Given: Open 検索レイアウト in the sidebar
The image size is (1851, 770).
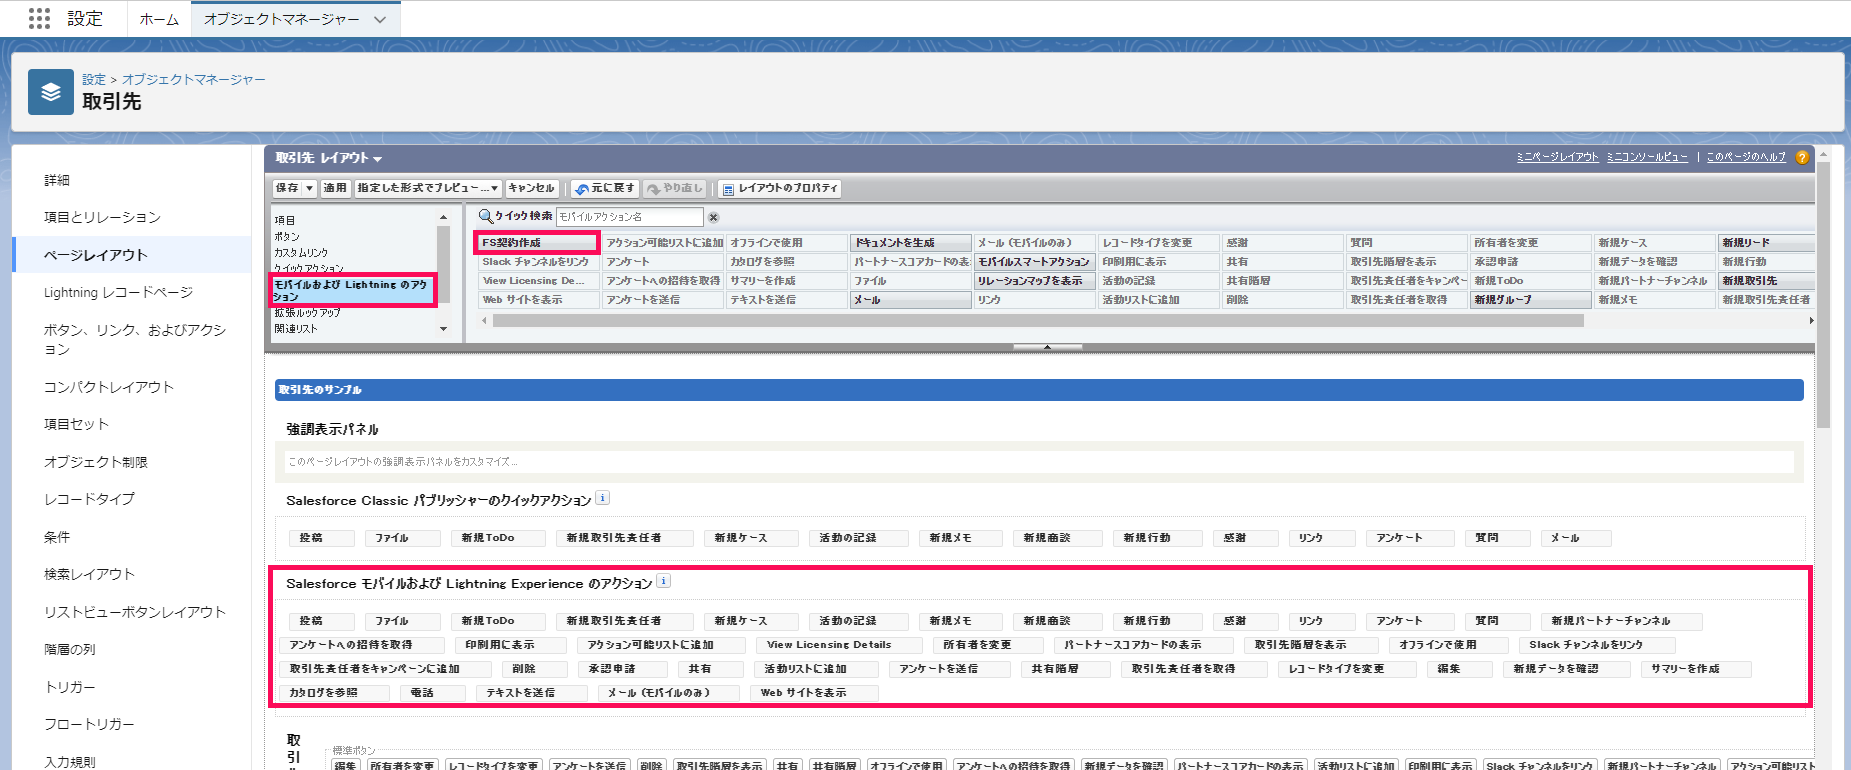Looking at the screenshot, I should click(89, 574).
